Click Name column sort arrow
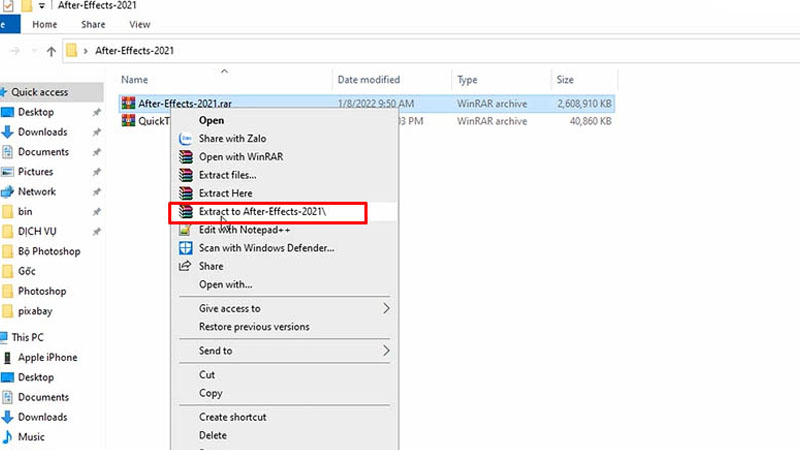The image size is (800, 450). (224, 71)
